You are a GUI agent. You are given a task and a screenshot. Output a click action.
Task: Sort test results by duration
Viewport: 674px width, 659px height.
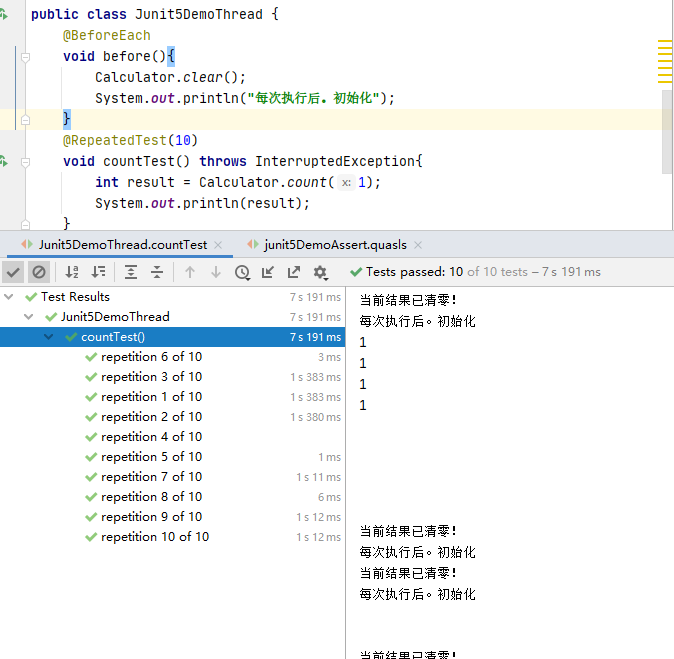click(98, 272)
